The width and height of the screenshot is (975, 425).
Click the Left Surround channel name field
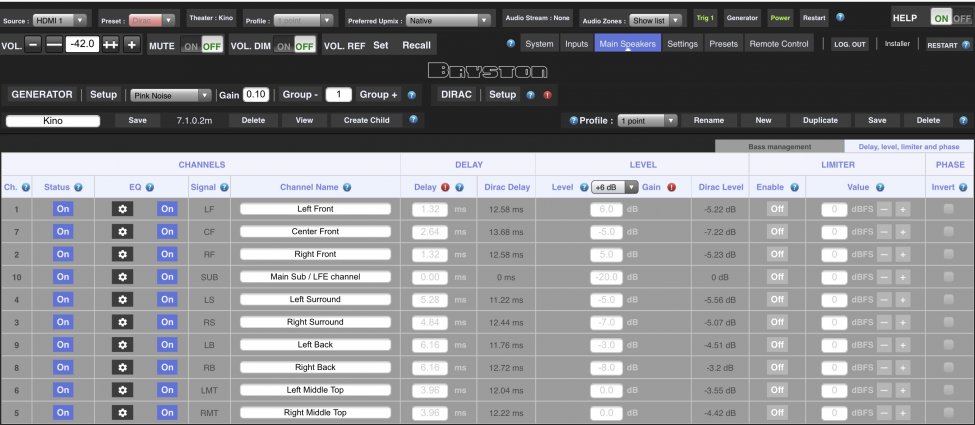(x=315, y=299)
